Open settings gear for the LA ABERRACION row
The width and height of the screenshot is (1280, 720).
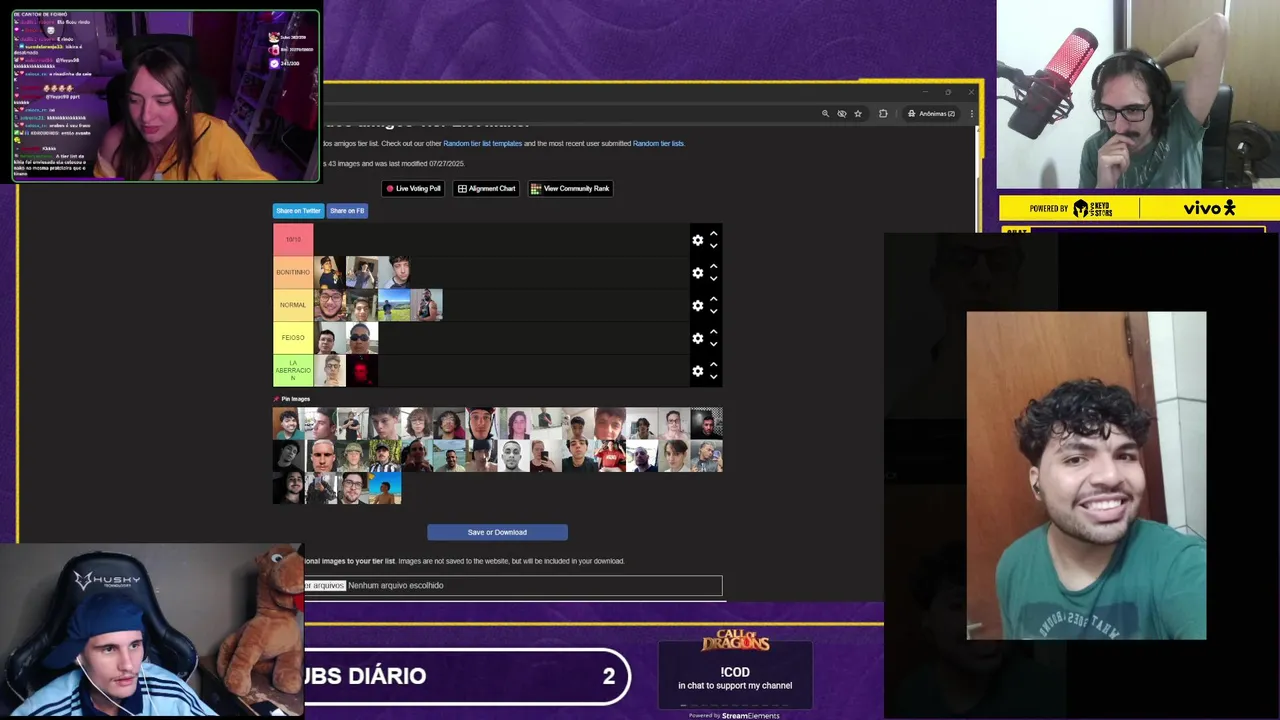tap(697, 371)
